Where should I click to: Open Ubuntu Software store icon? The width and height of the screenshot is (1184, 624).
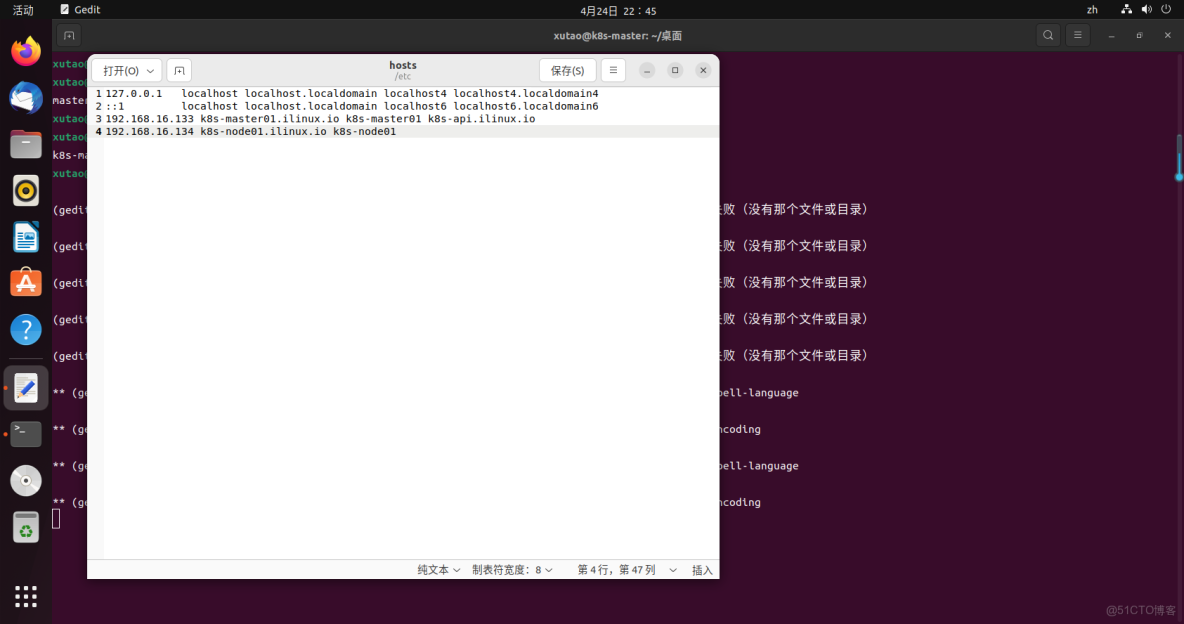[x=26, y=283]
